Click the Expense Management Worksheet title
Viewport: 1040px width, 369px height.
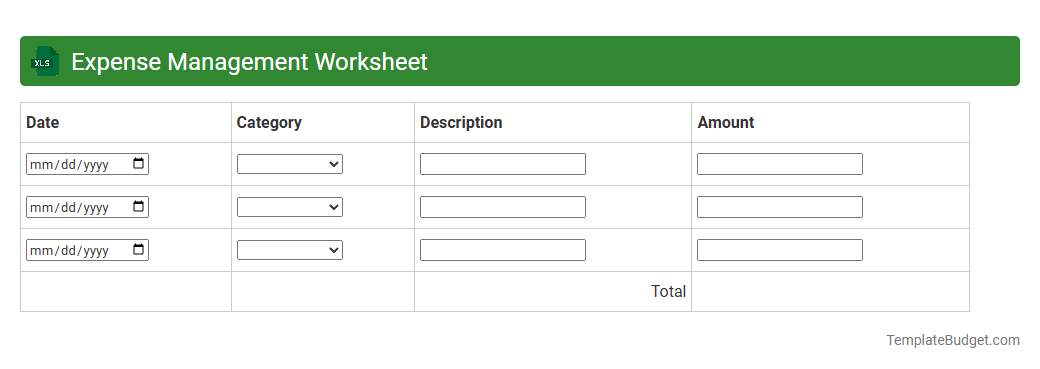249,62
